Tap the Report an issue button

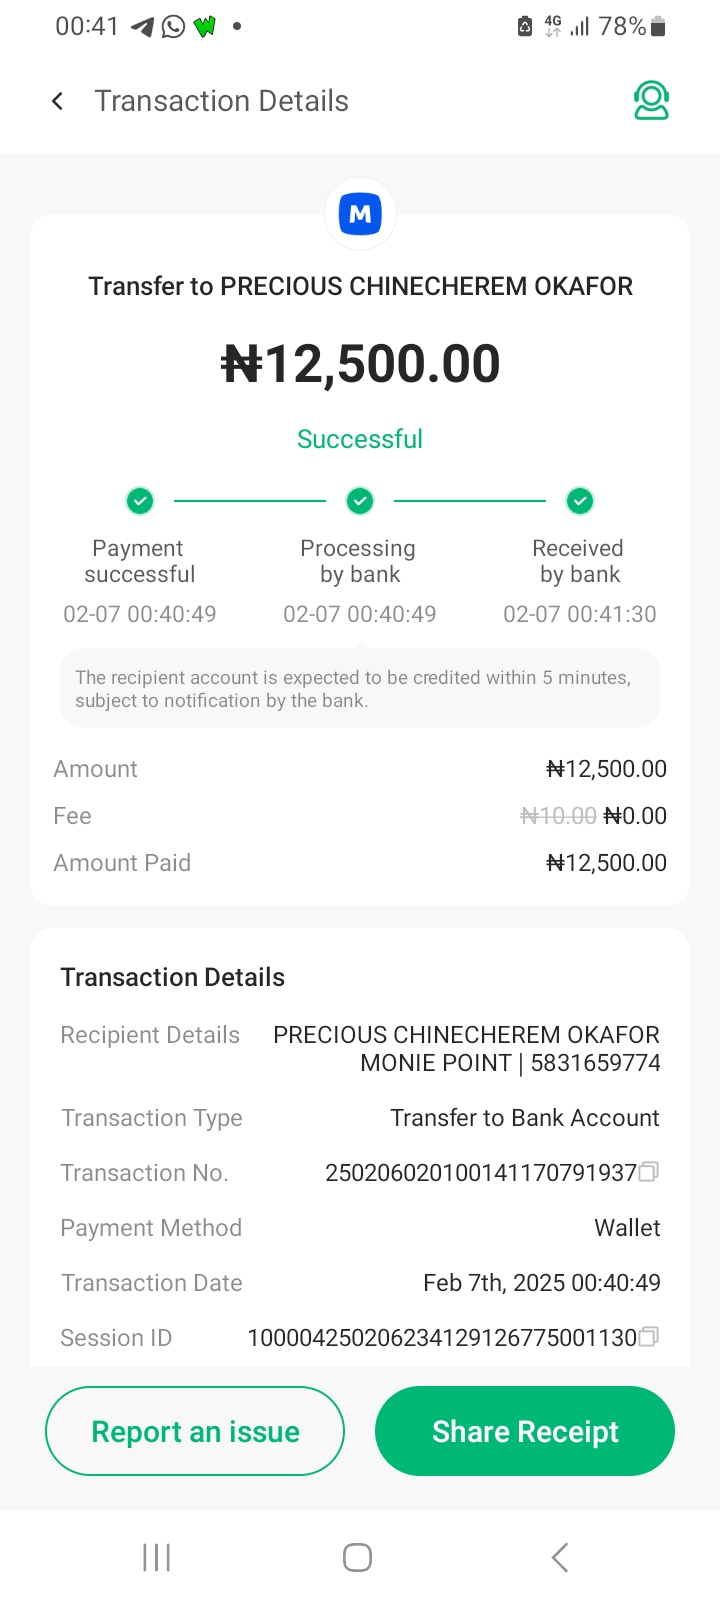click(195, 1431)
